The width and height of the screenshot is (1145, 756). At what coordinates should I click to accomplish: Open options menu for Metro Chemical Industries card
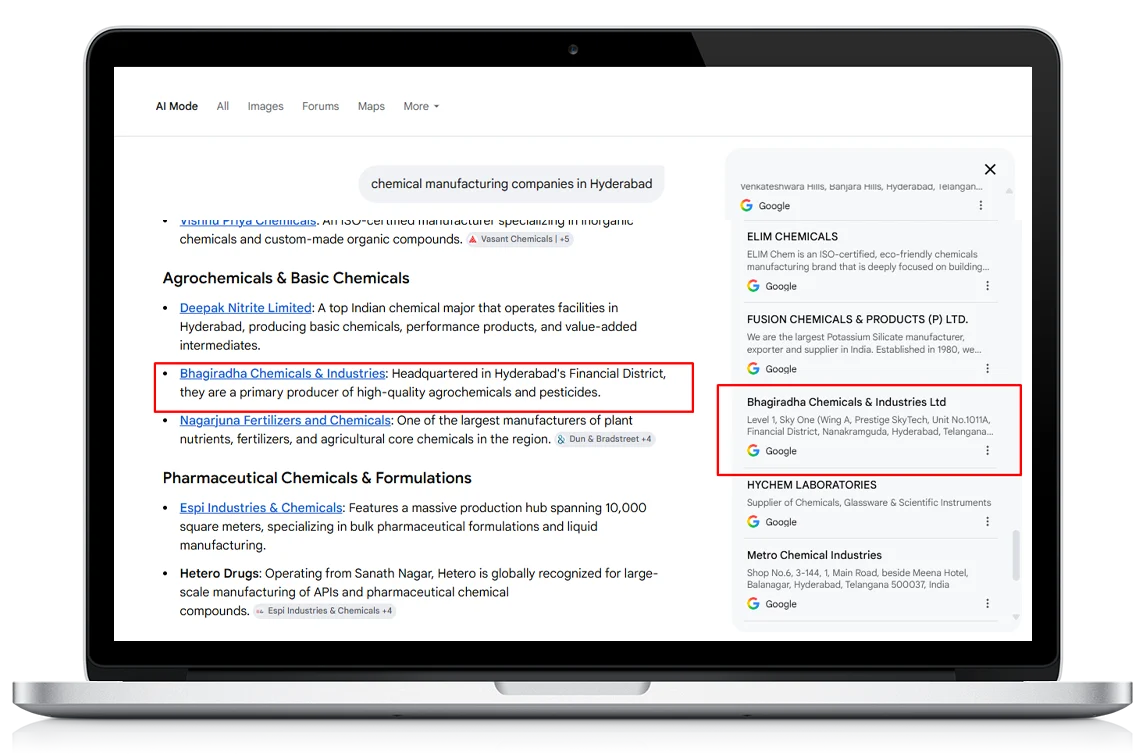(987, 603)
